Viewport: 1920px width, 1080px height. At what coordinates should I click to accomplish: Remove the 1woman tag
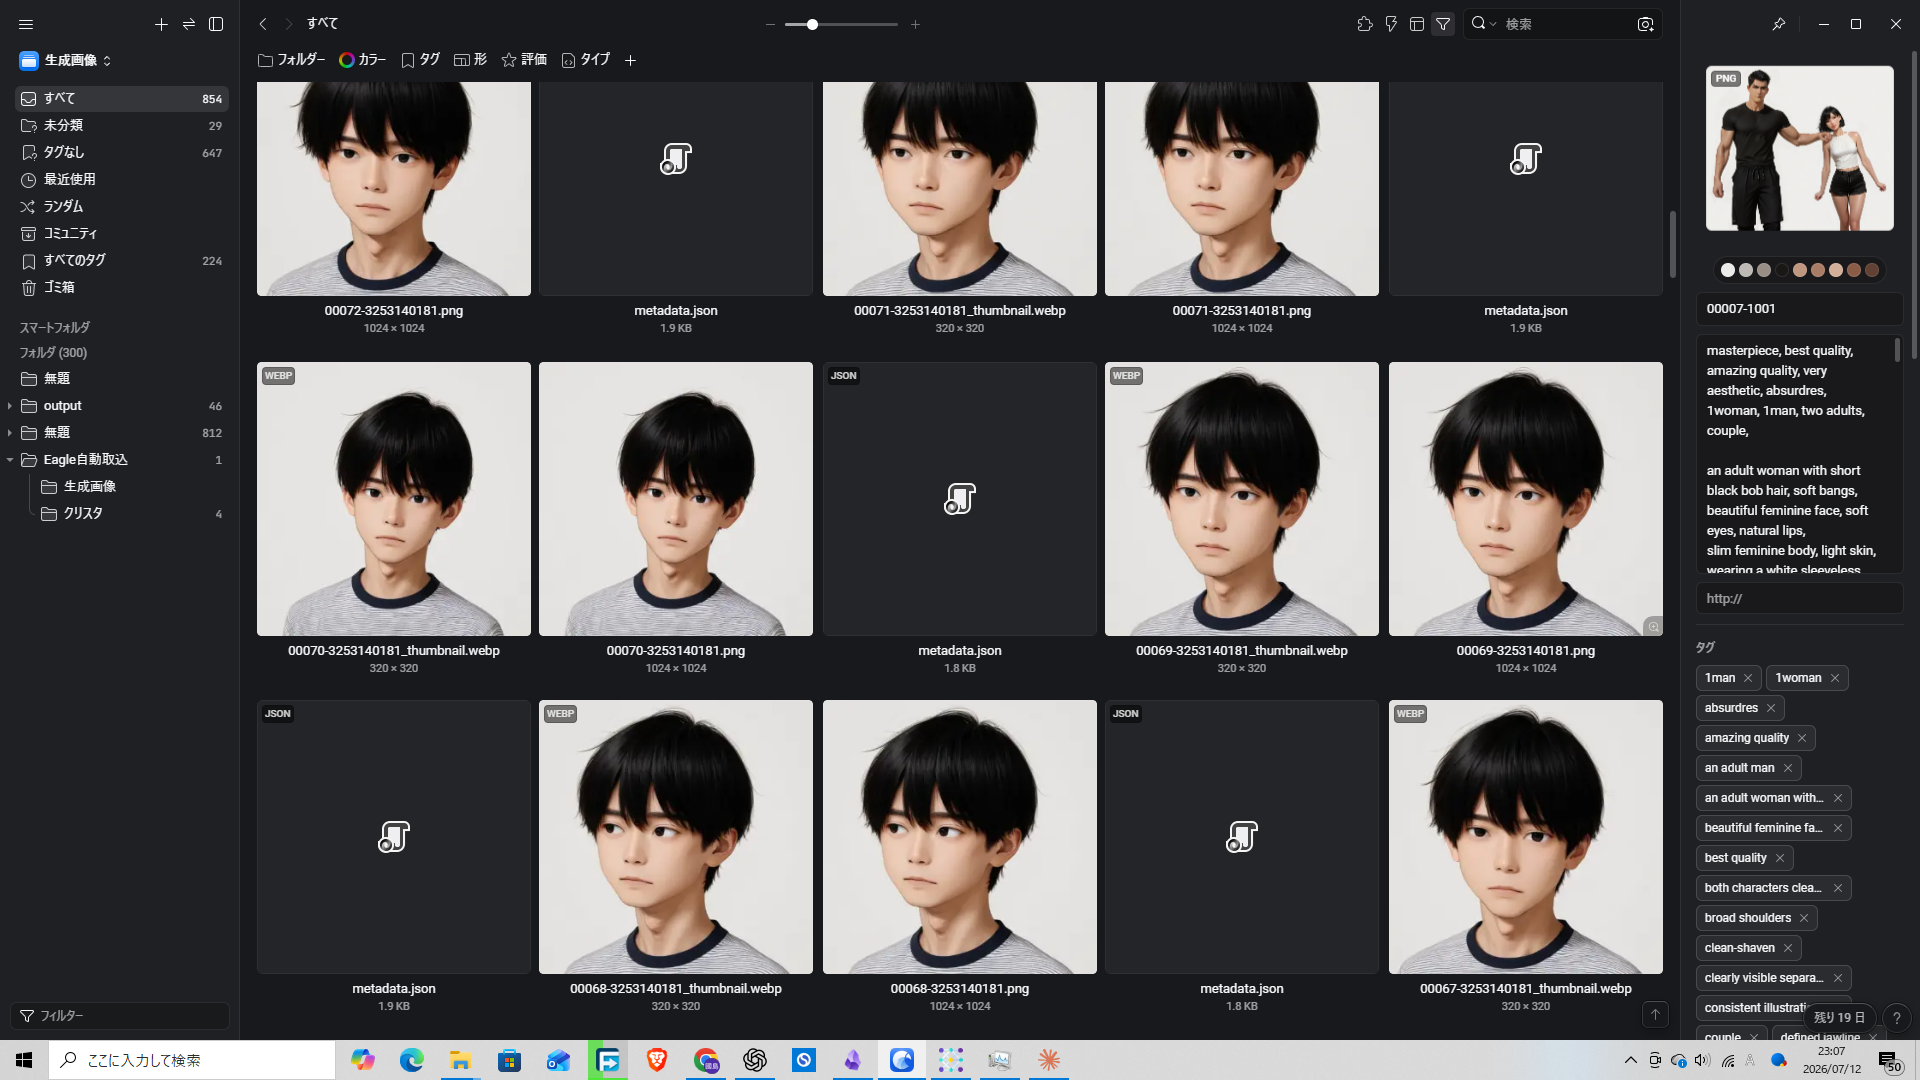click(1835, 678)
